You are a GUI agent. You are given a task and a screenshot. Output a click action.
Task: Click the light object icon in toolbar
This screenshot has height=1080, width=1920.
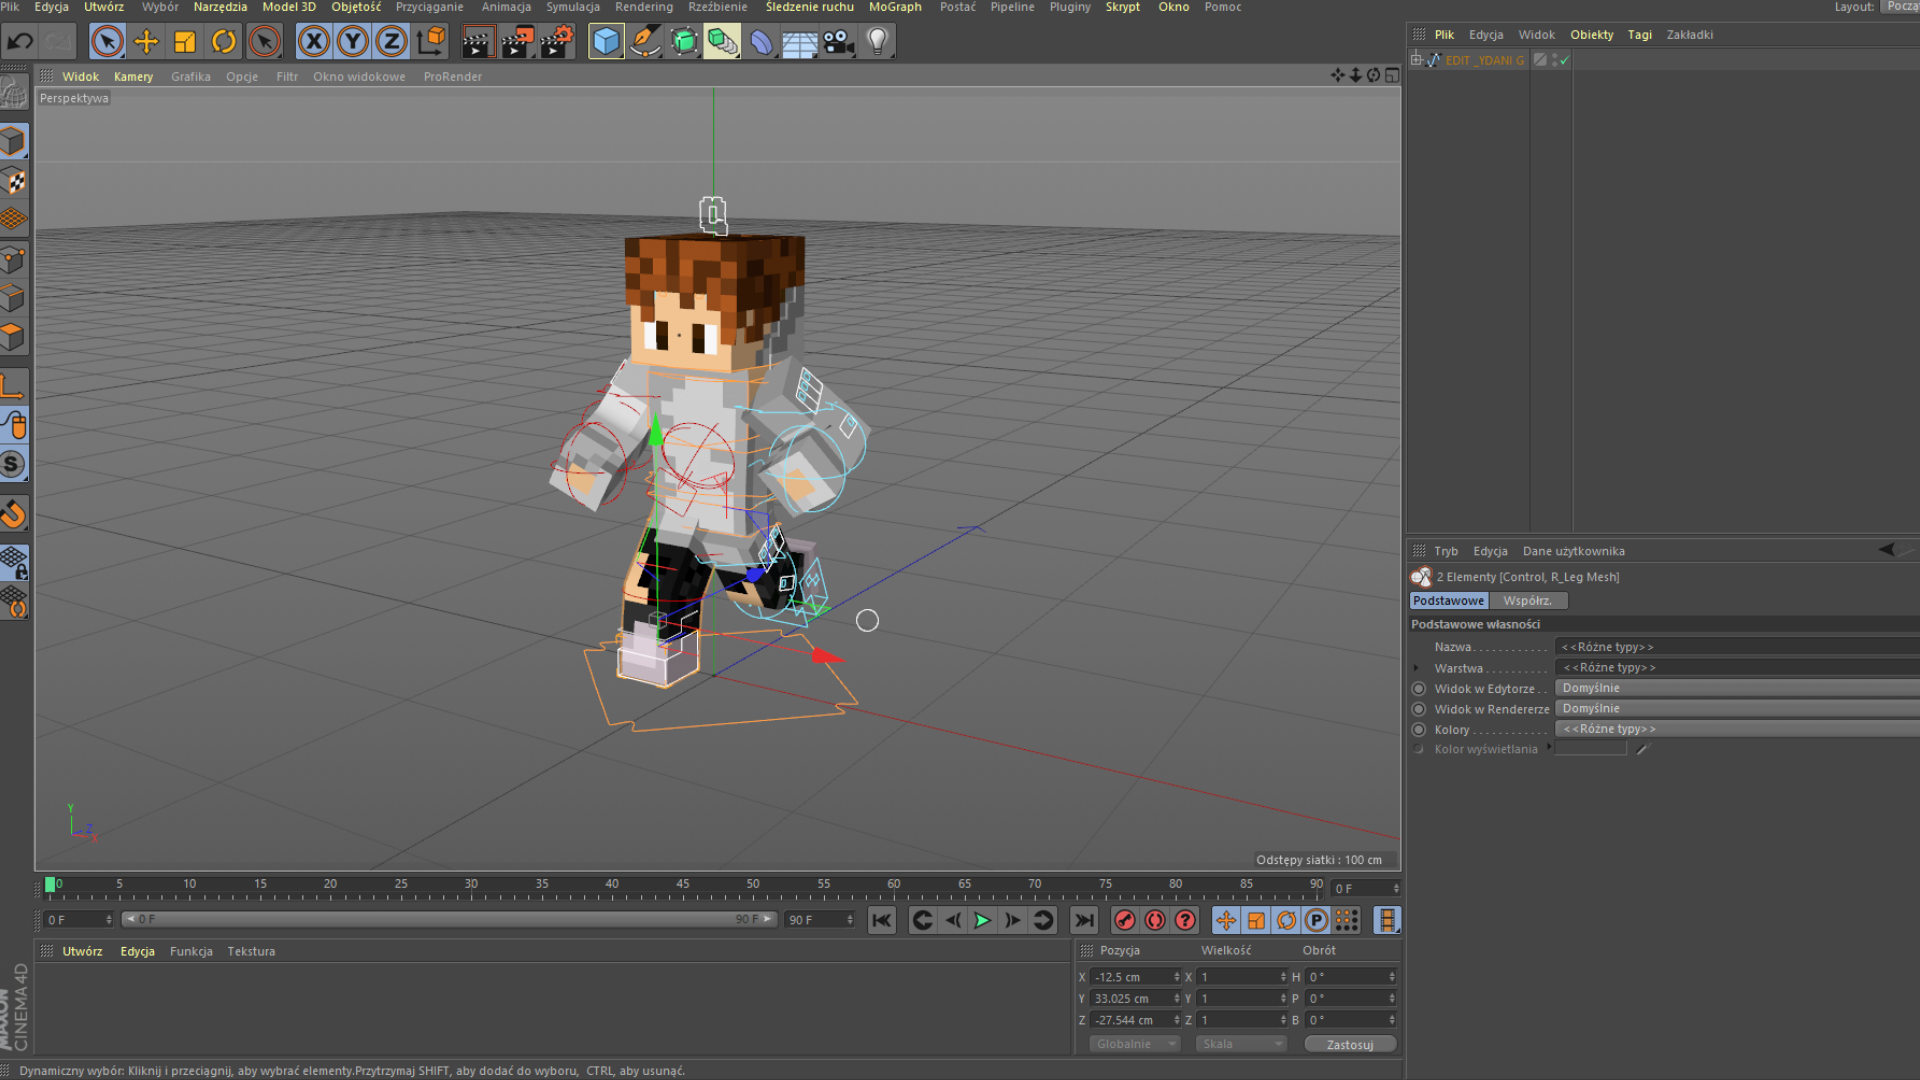(x=876, y=41)
